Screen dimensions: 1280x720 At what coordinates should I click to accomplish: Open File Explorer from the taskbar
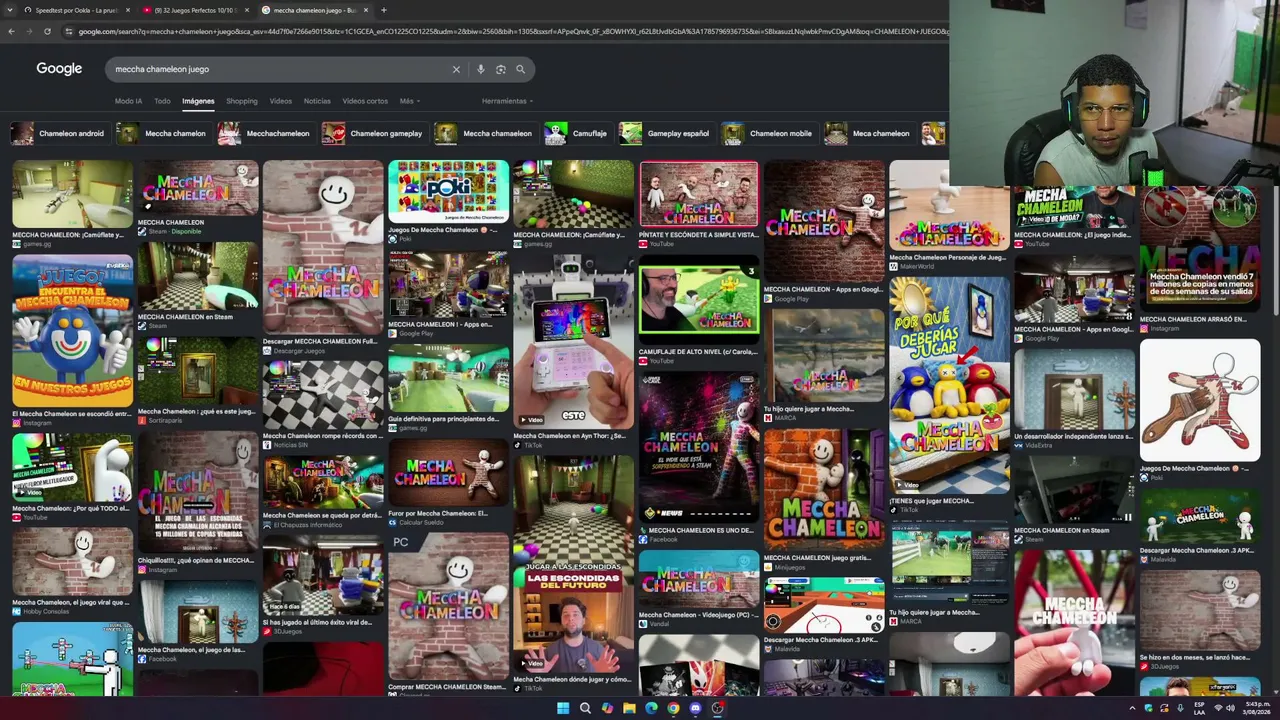click(629, 708)
